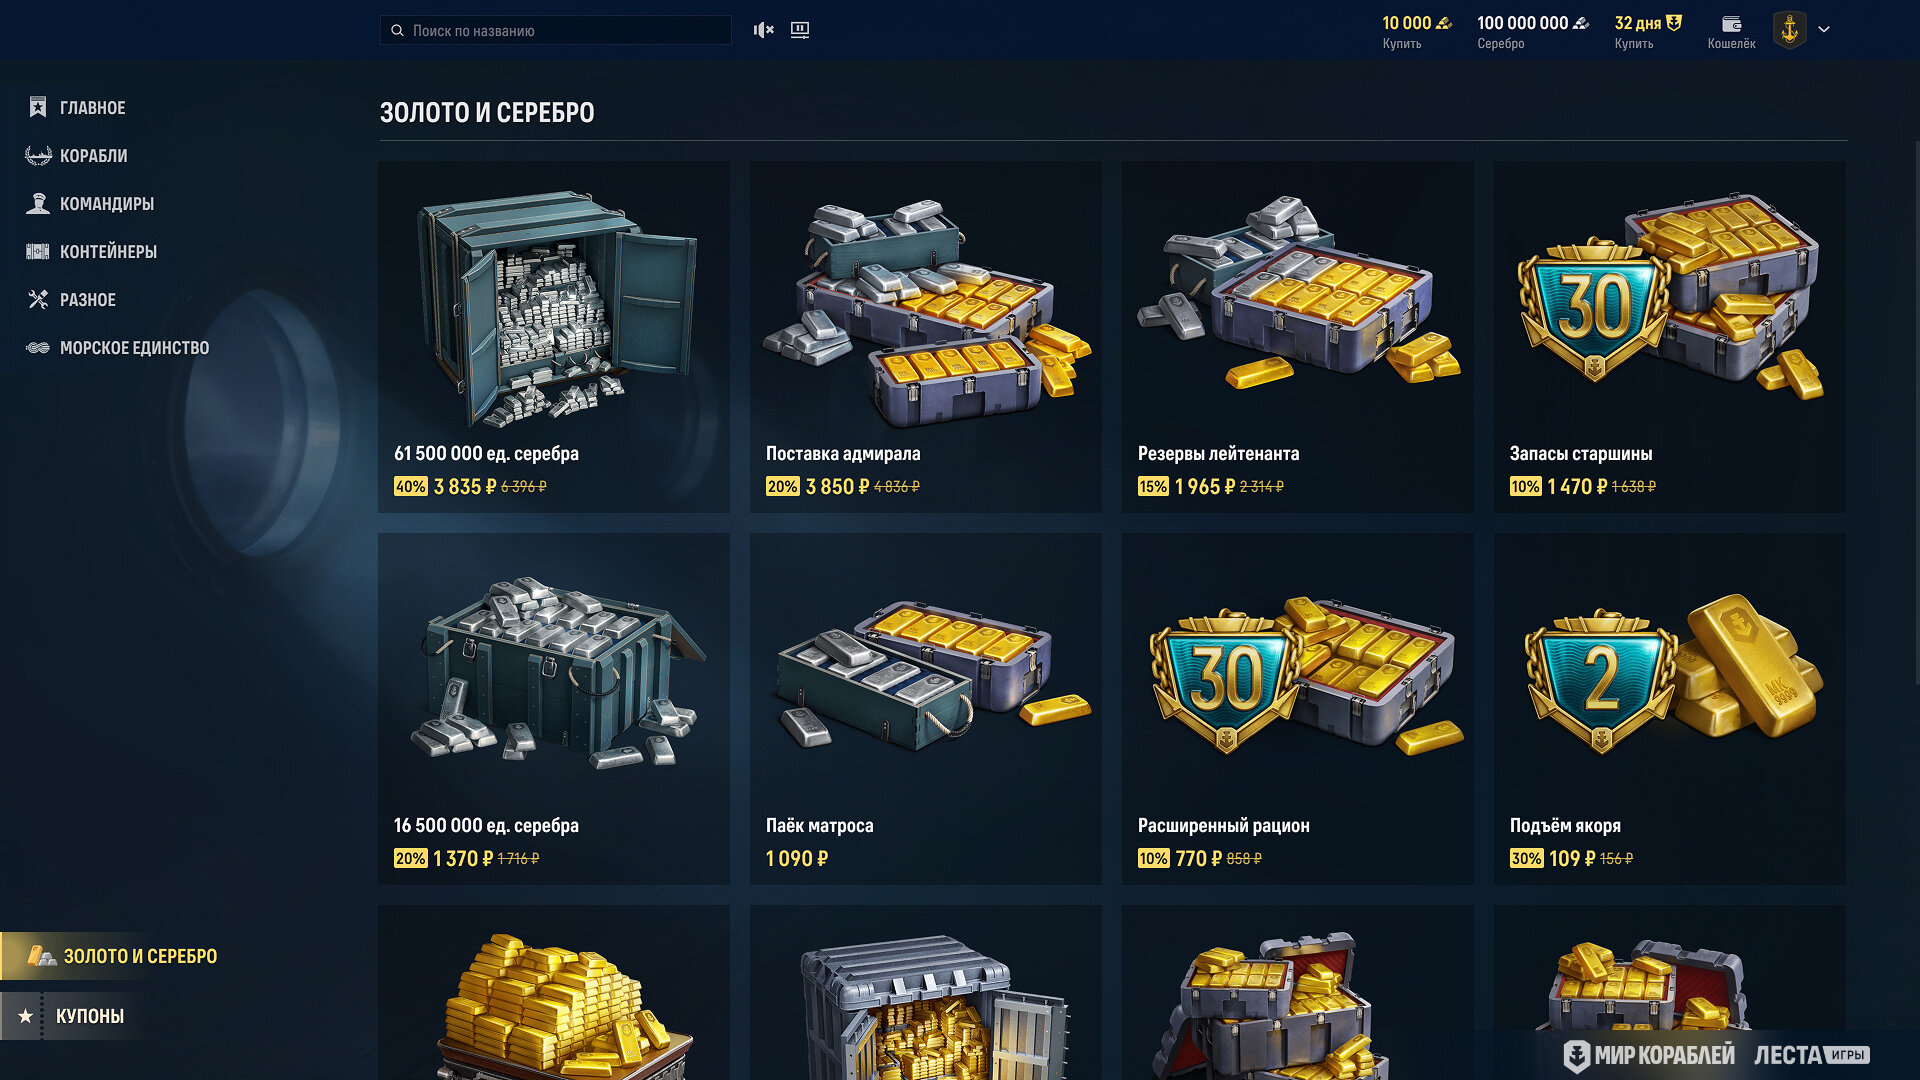
Task: Click the anchor profile avatar
Action: 1790,30
